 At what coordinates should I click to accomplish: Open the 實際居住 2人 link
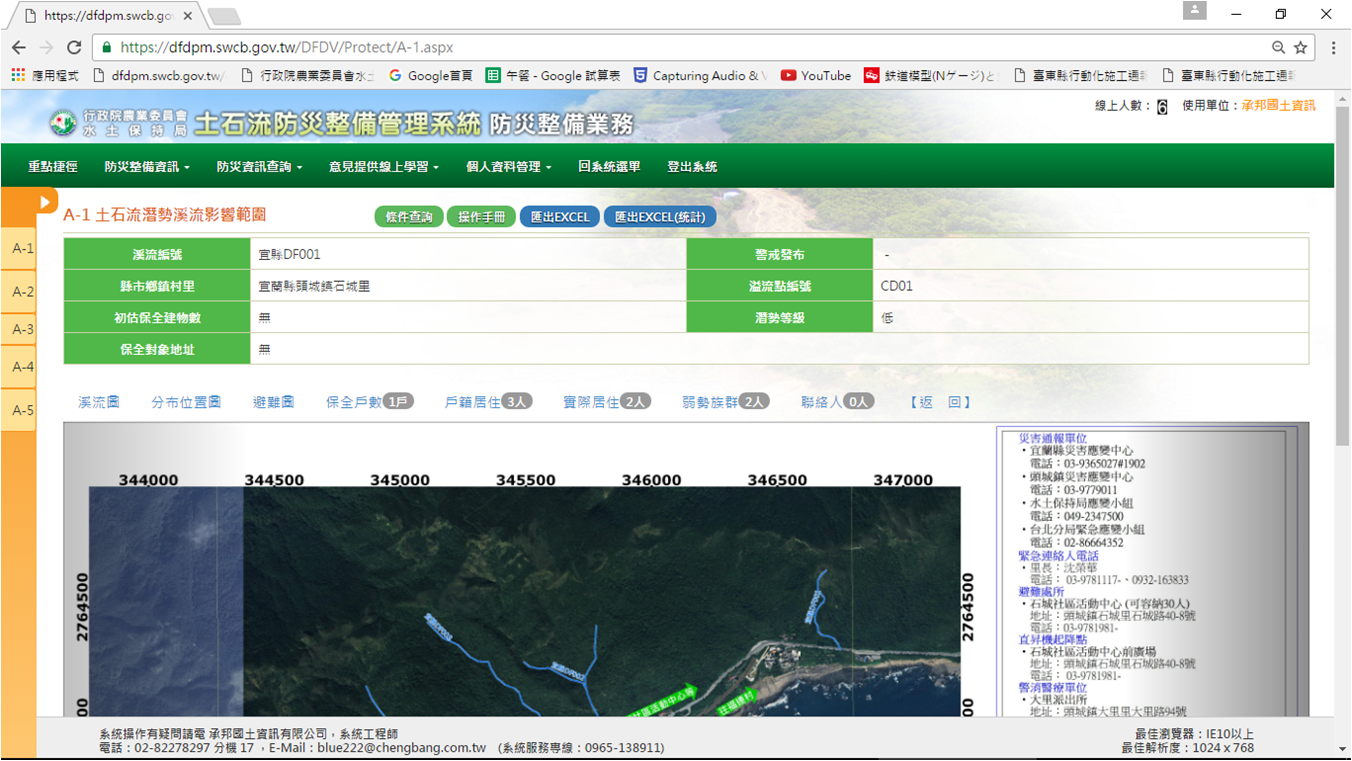coord(607,402)
